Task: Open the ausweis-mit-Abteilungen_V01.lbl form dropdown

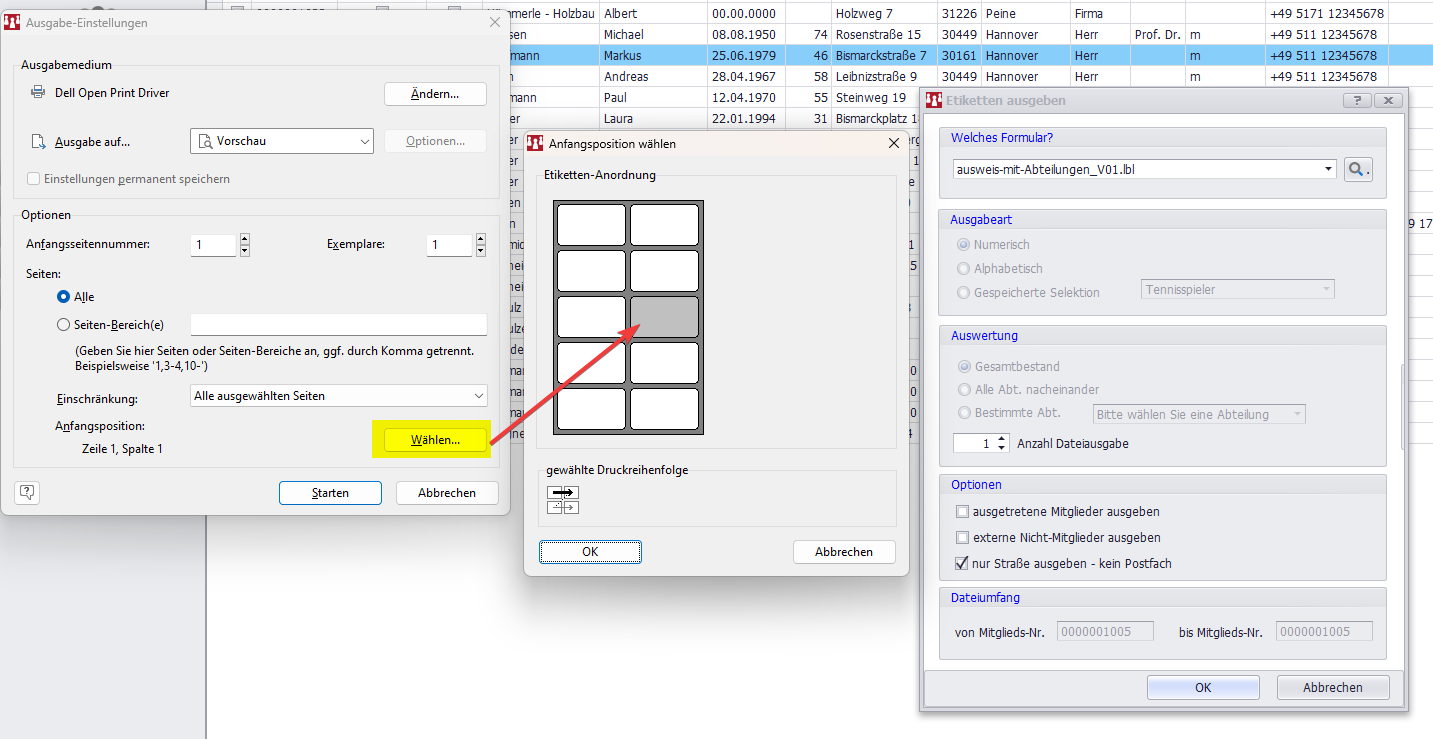Action: (1145, 170)
